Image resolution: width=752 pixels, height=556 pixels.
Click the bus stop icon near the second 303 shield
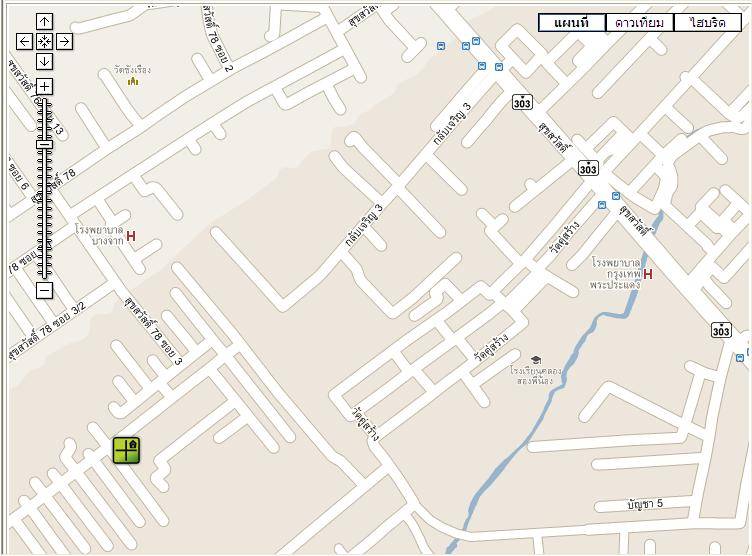(615, 196)
